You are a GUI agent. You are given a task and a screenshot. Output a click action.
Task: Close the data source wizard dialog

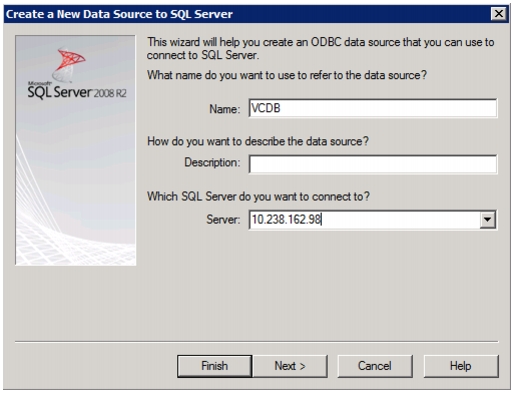[x=499, y=14]
